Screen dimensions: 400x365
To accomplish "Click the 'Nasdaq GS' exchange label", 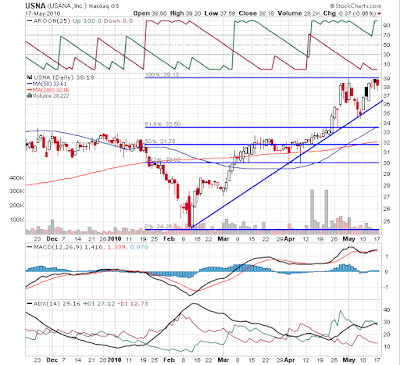I will 104,6.
